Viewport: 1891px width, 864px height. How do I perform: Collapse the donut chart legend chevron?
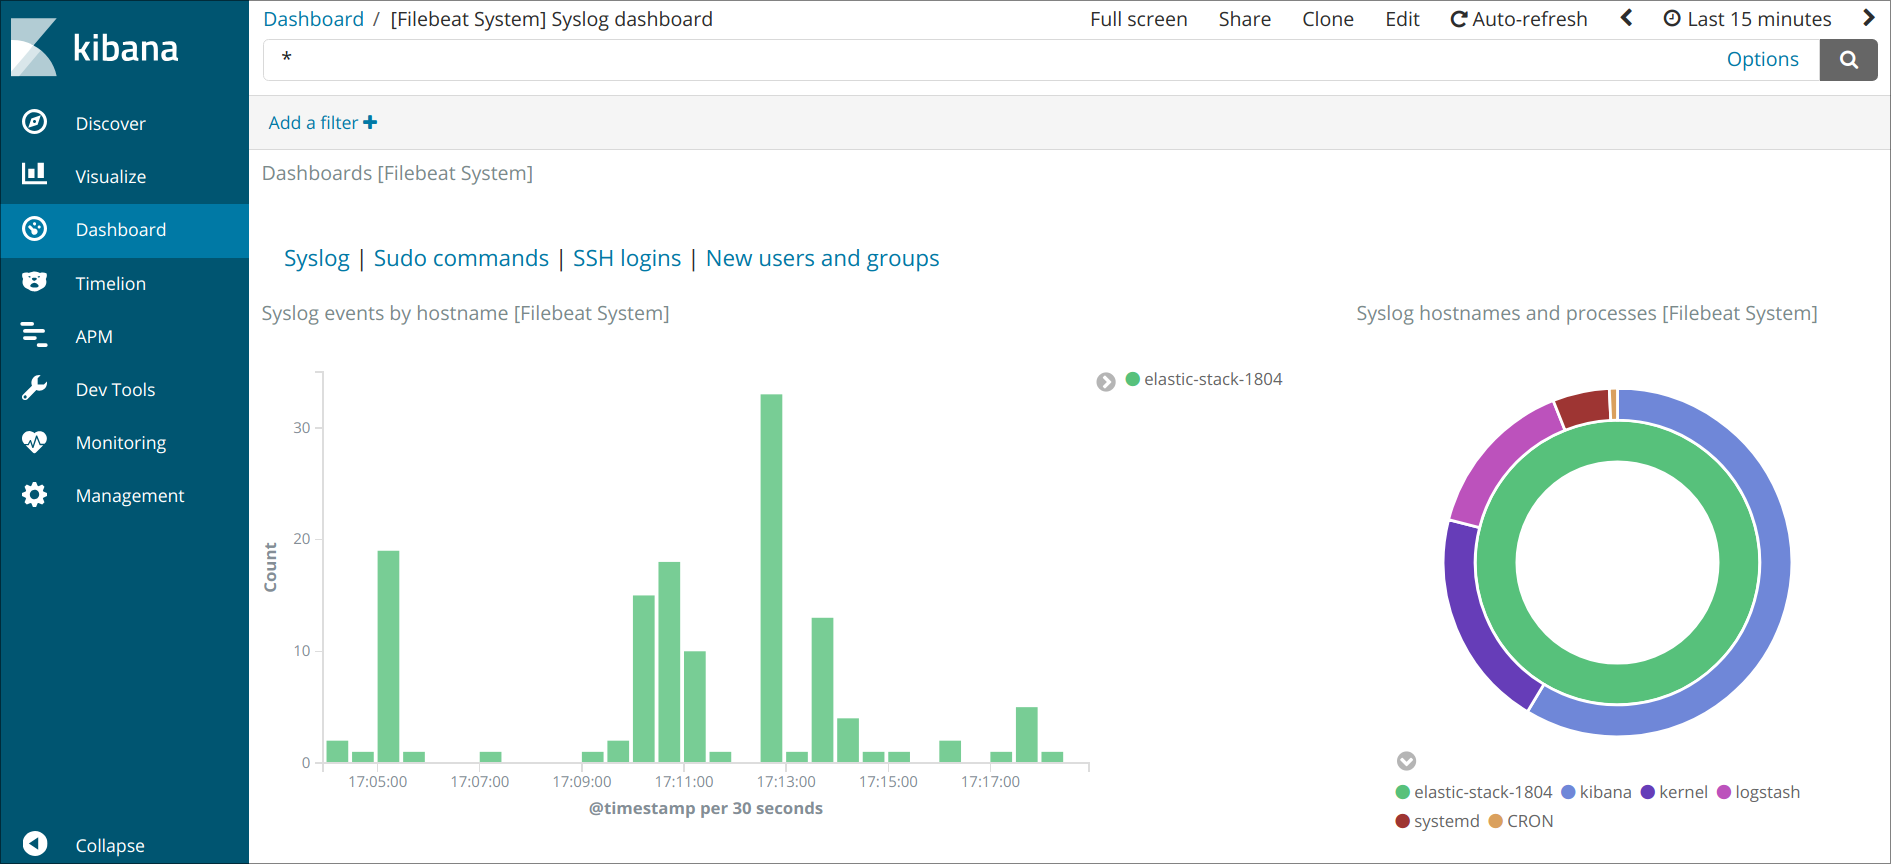pyautogui.click(x=1406, y=761)
